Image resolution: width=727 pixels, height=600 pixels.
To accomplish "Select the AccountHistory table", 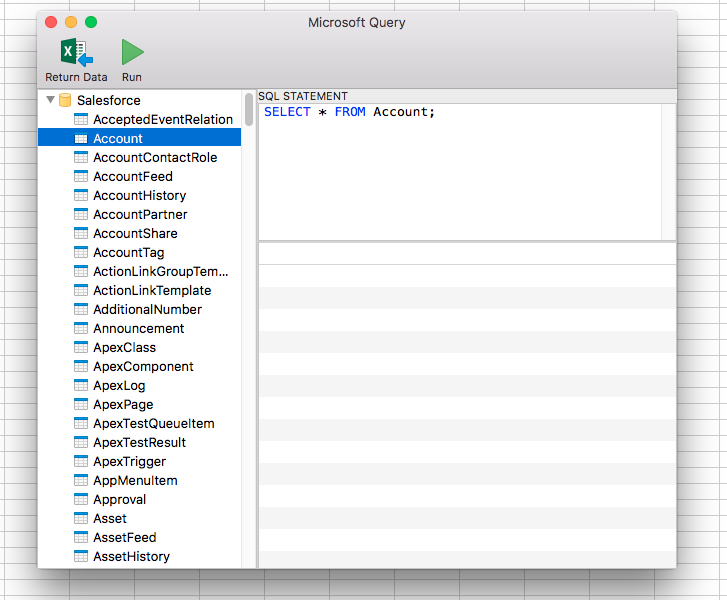I will [x=140, y=196].
